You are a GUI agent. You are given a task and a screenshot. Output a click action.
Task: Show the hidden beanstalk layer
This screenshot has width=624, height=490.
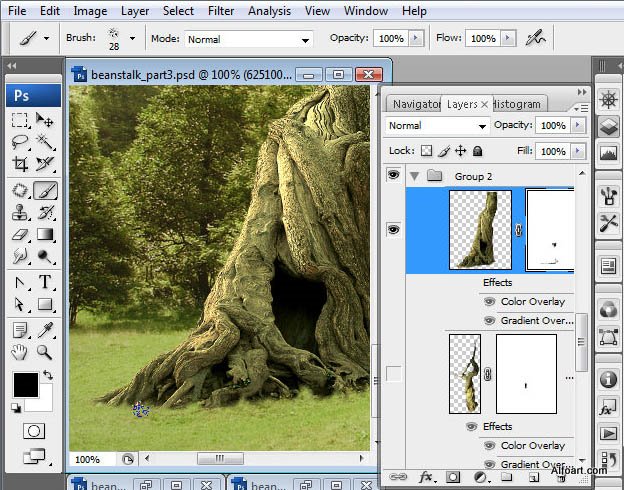pos(394,374)
